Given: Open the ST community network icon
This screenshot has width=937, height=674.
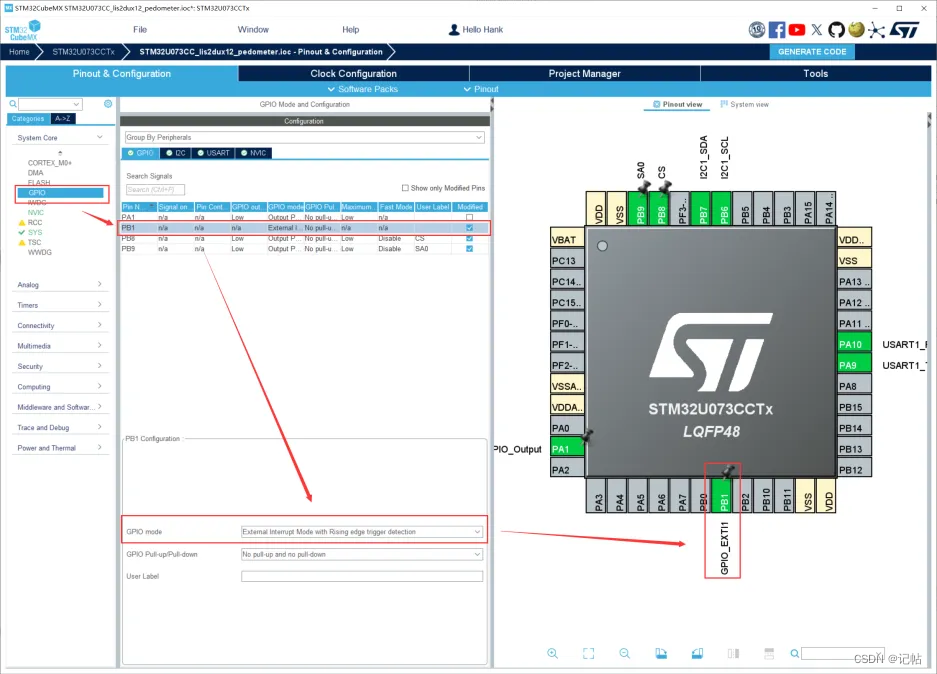Looking at the screenshot, I should pos(876,30).
